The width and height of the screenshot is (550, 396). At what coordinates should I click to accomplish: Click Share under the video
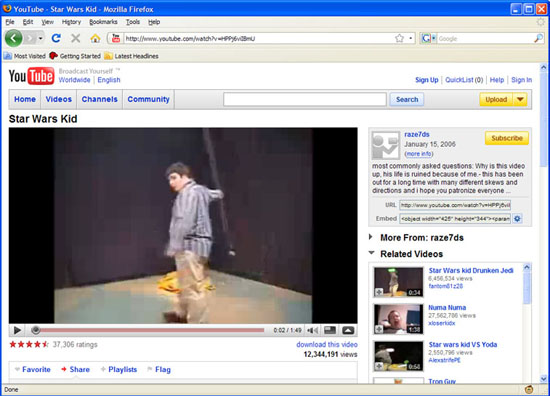(x=80, y=369)
